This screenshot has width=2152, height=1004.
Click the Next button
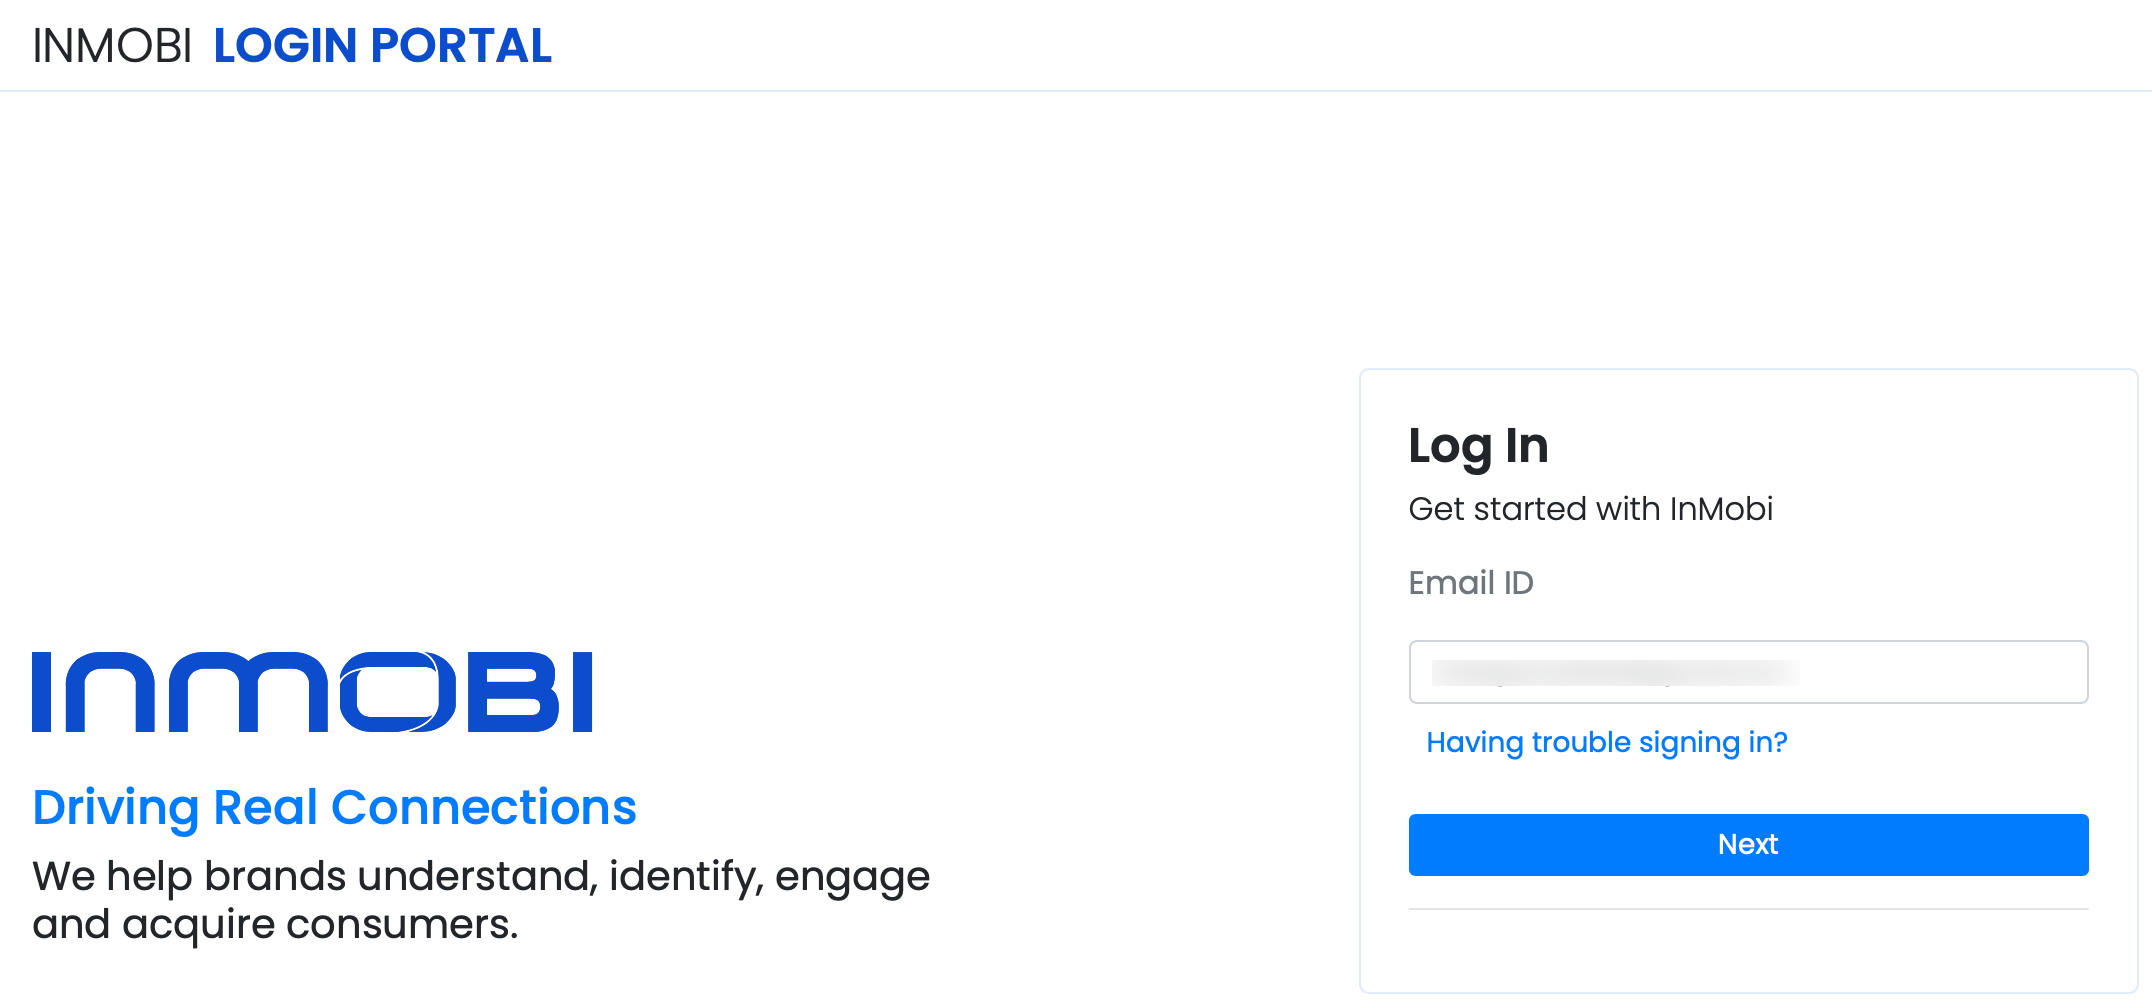(1748, 845)
